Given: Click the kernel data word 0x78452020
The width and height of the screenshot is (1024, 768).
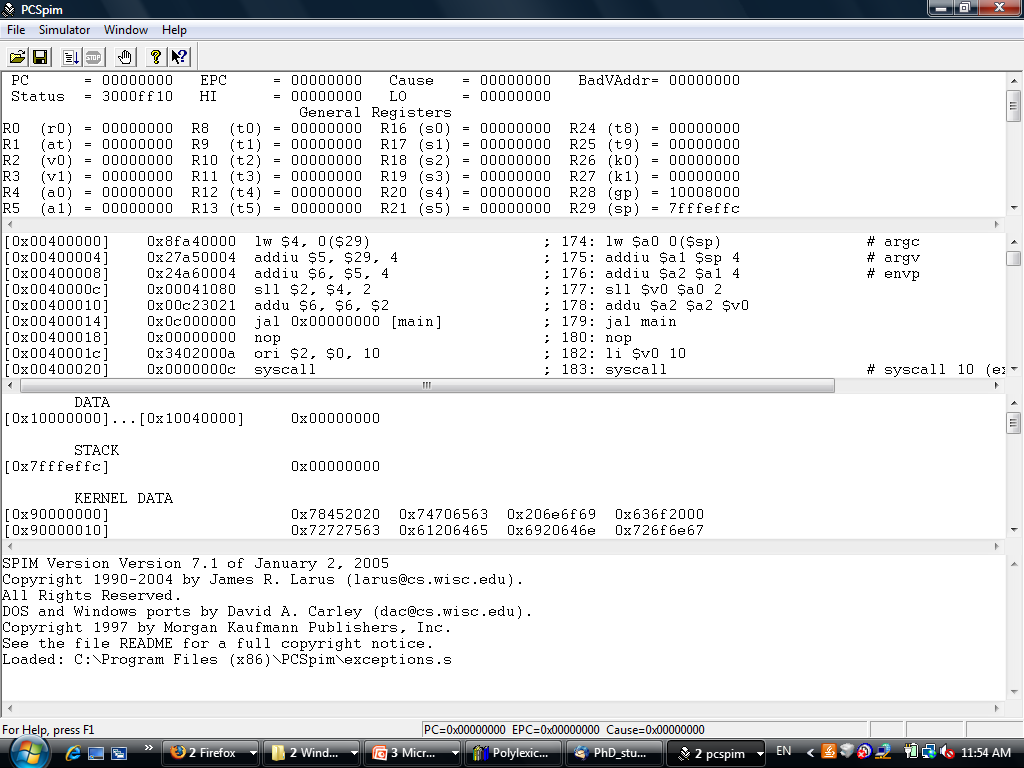Looking at the screenshot, I should point(335,515).
